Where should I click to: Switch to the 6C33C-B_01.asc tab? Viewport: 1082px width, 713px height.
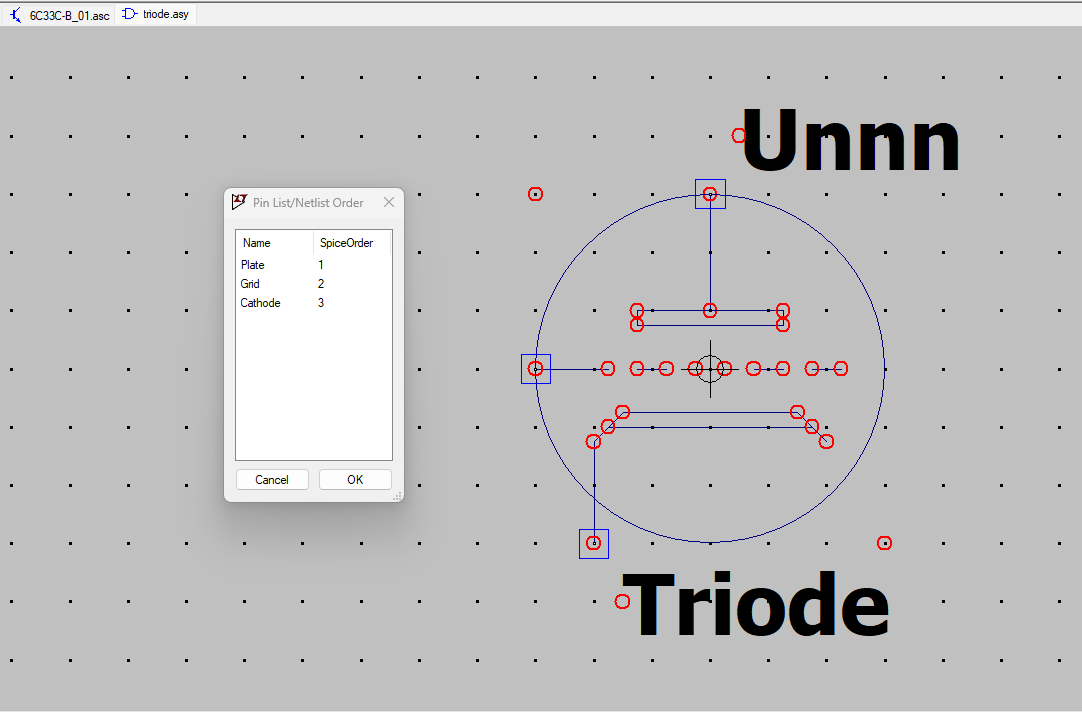click(59, 14)
